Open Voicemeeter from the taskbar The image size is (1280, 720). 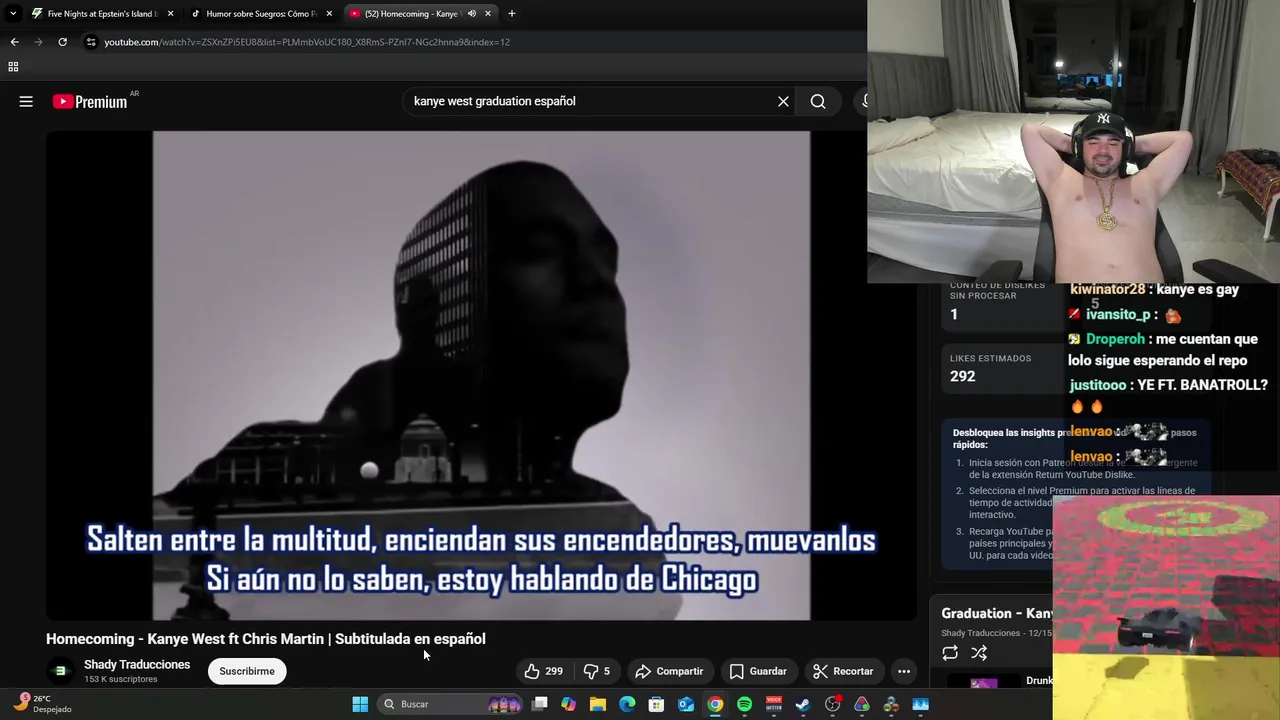774,704
